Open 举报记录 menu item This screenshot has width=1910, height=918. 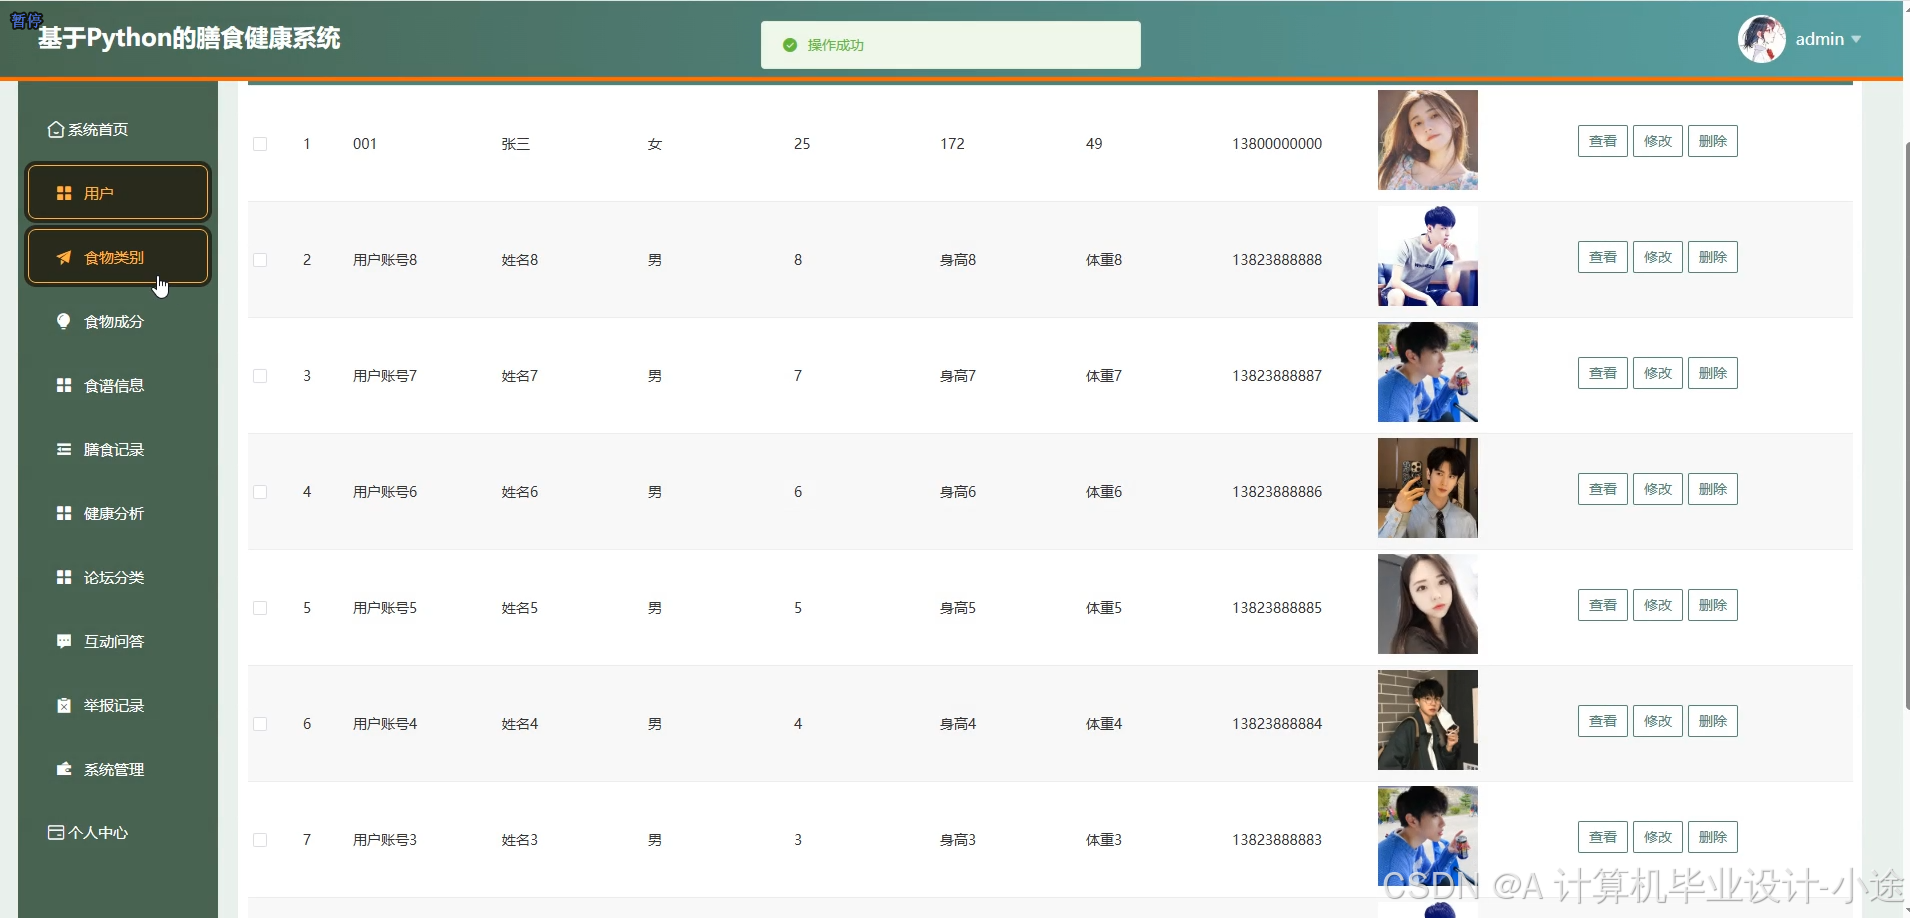click(118, 705)
